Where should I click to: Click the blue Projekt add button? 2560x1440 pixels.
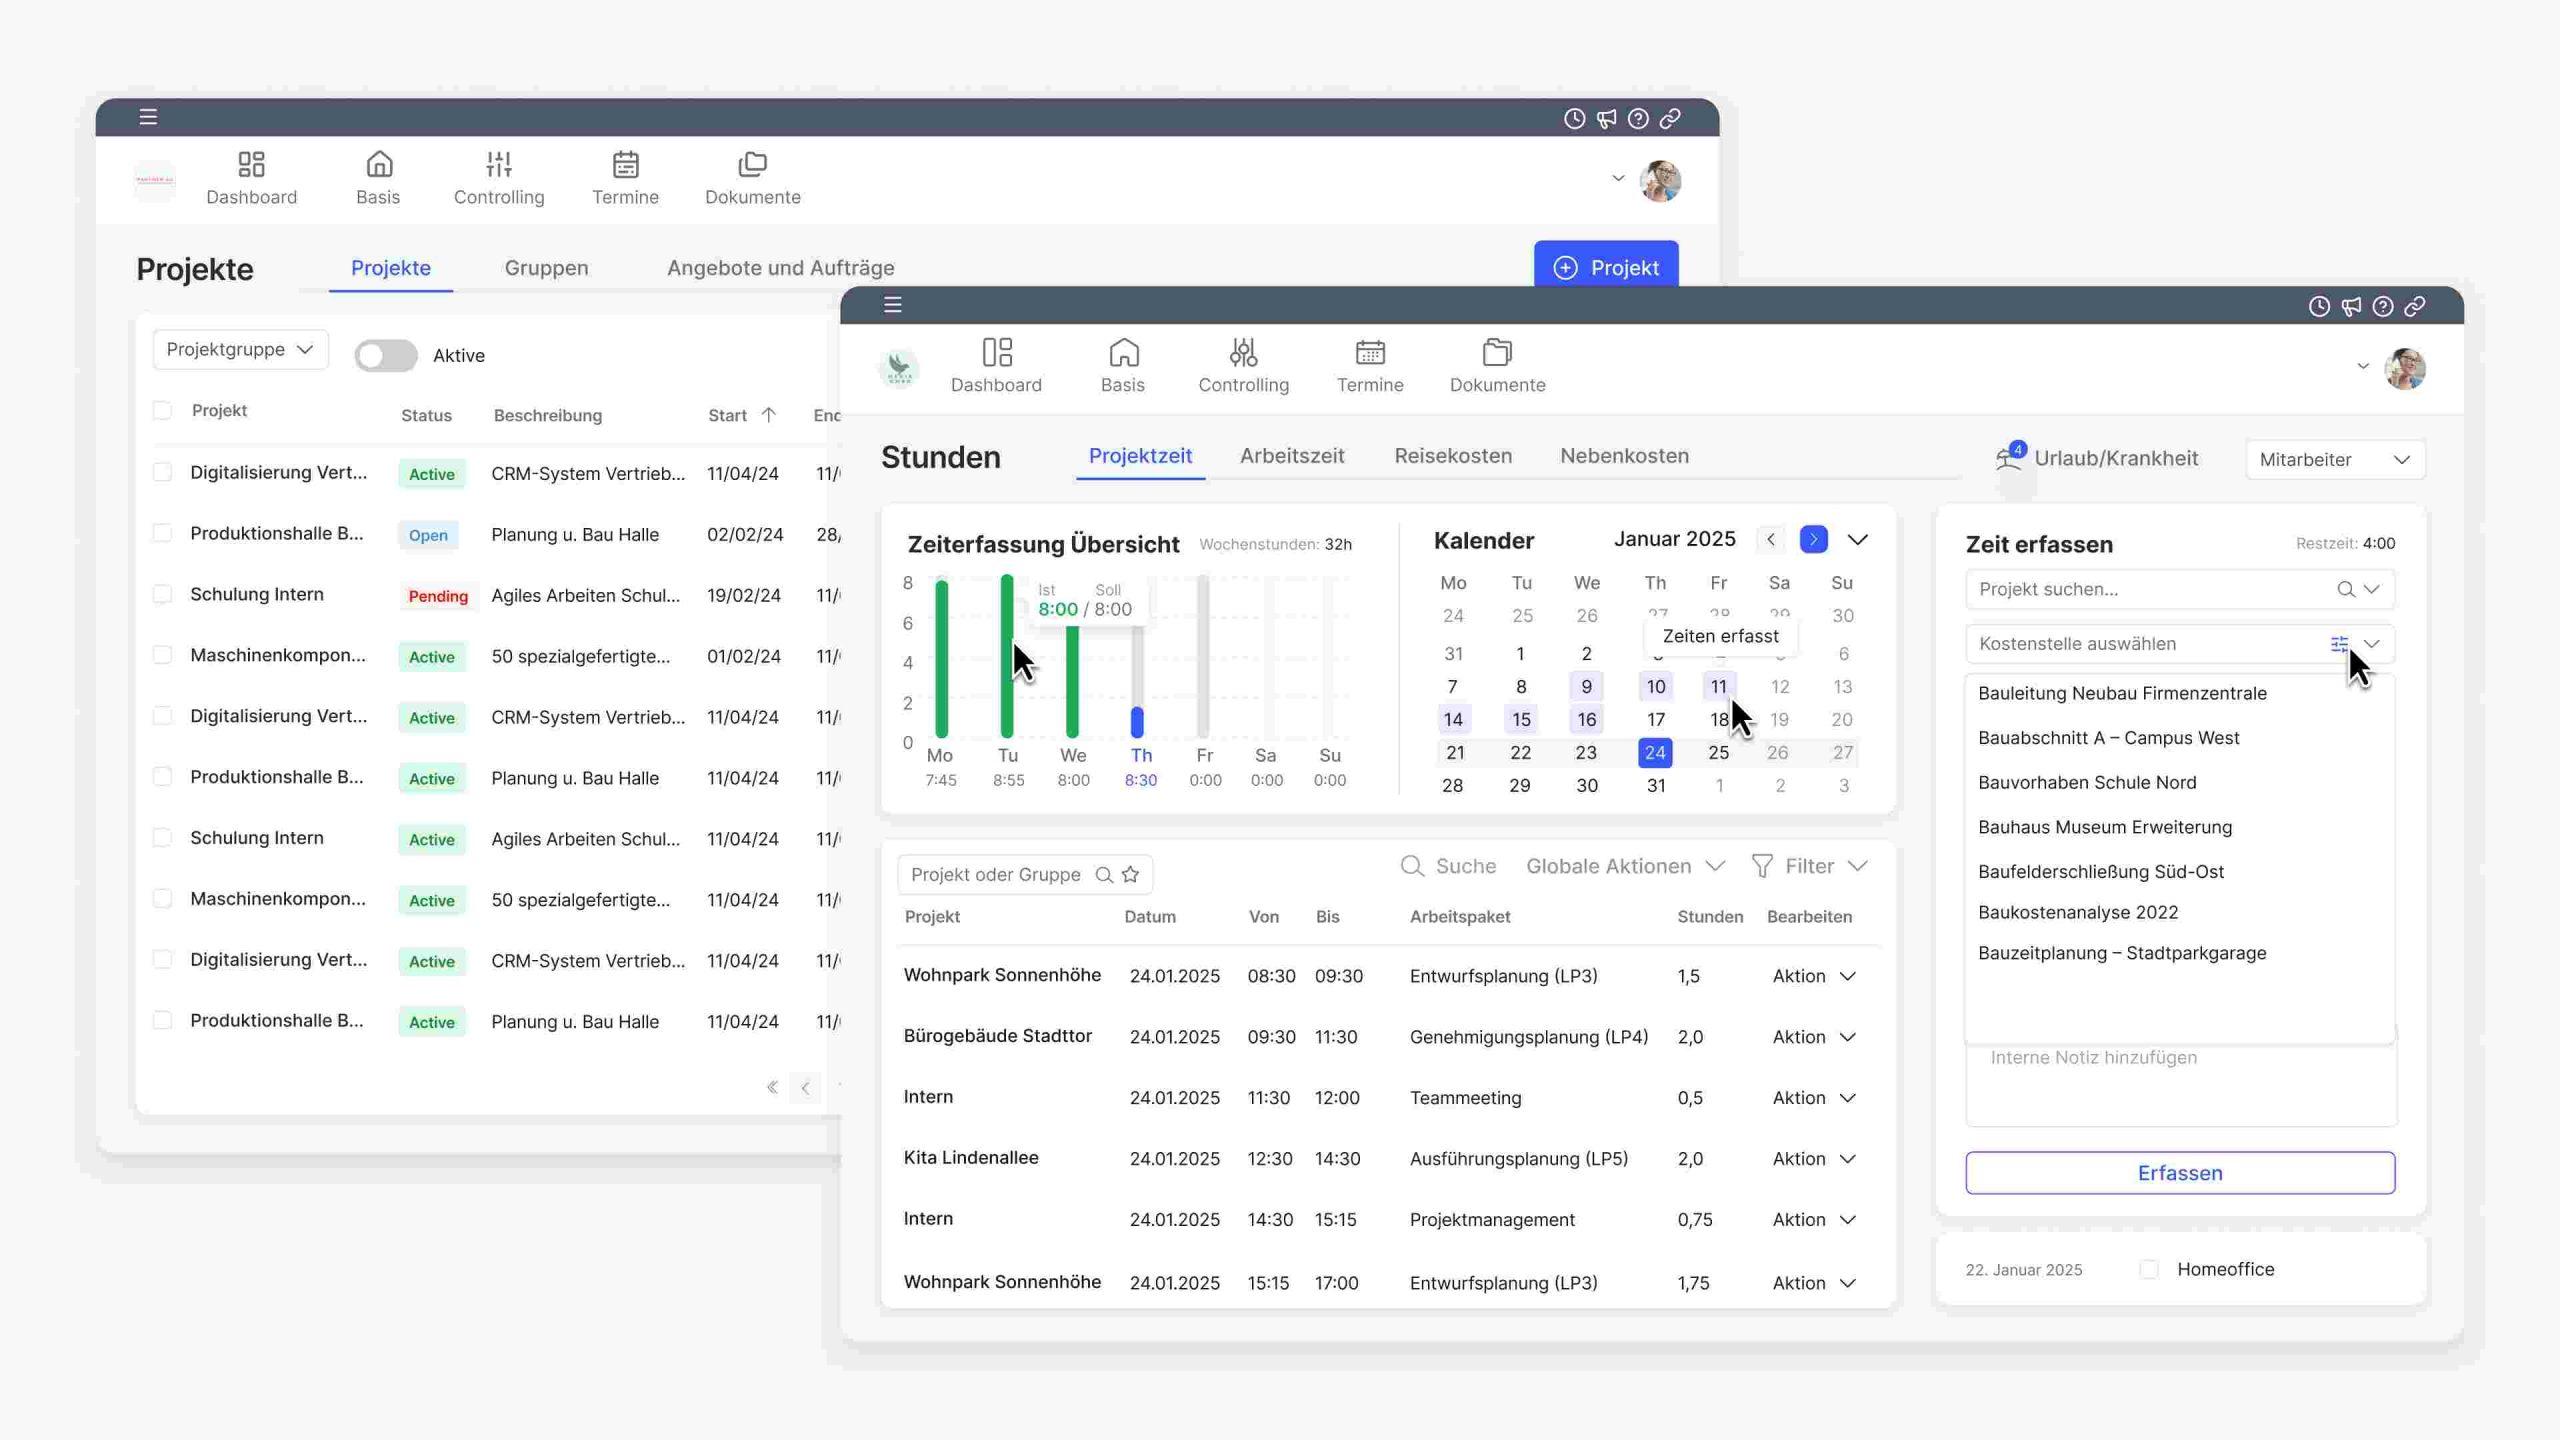[1606, 267]
